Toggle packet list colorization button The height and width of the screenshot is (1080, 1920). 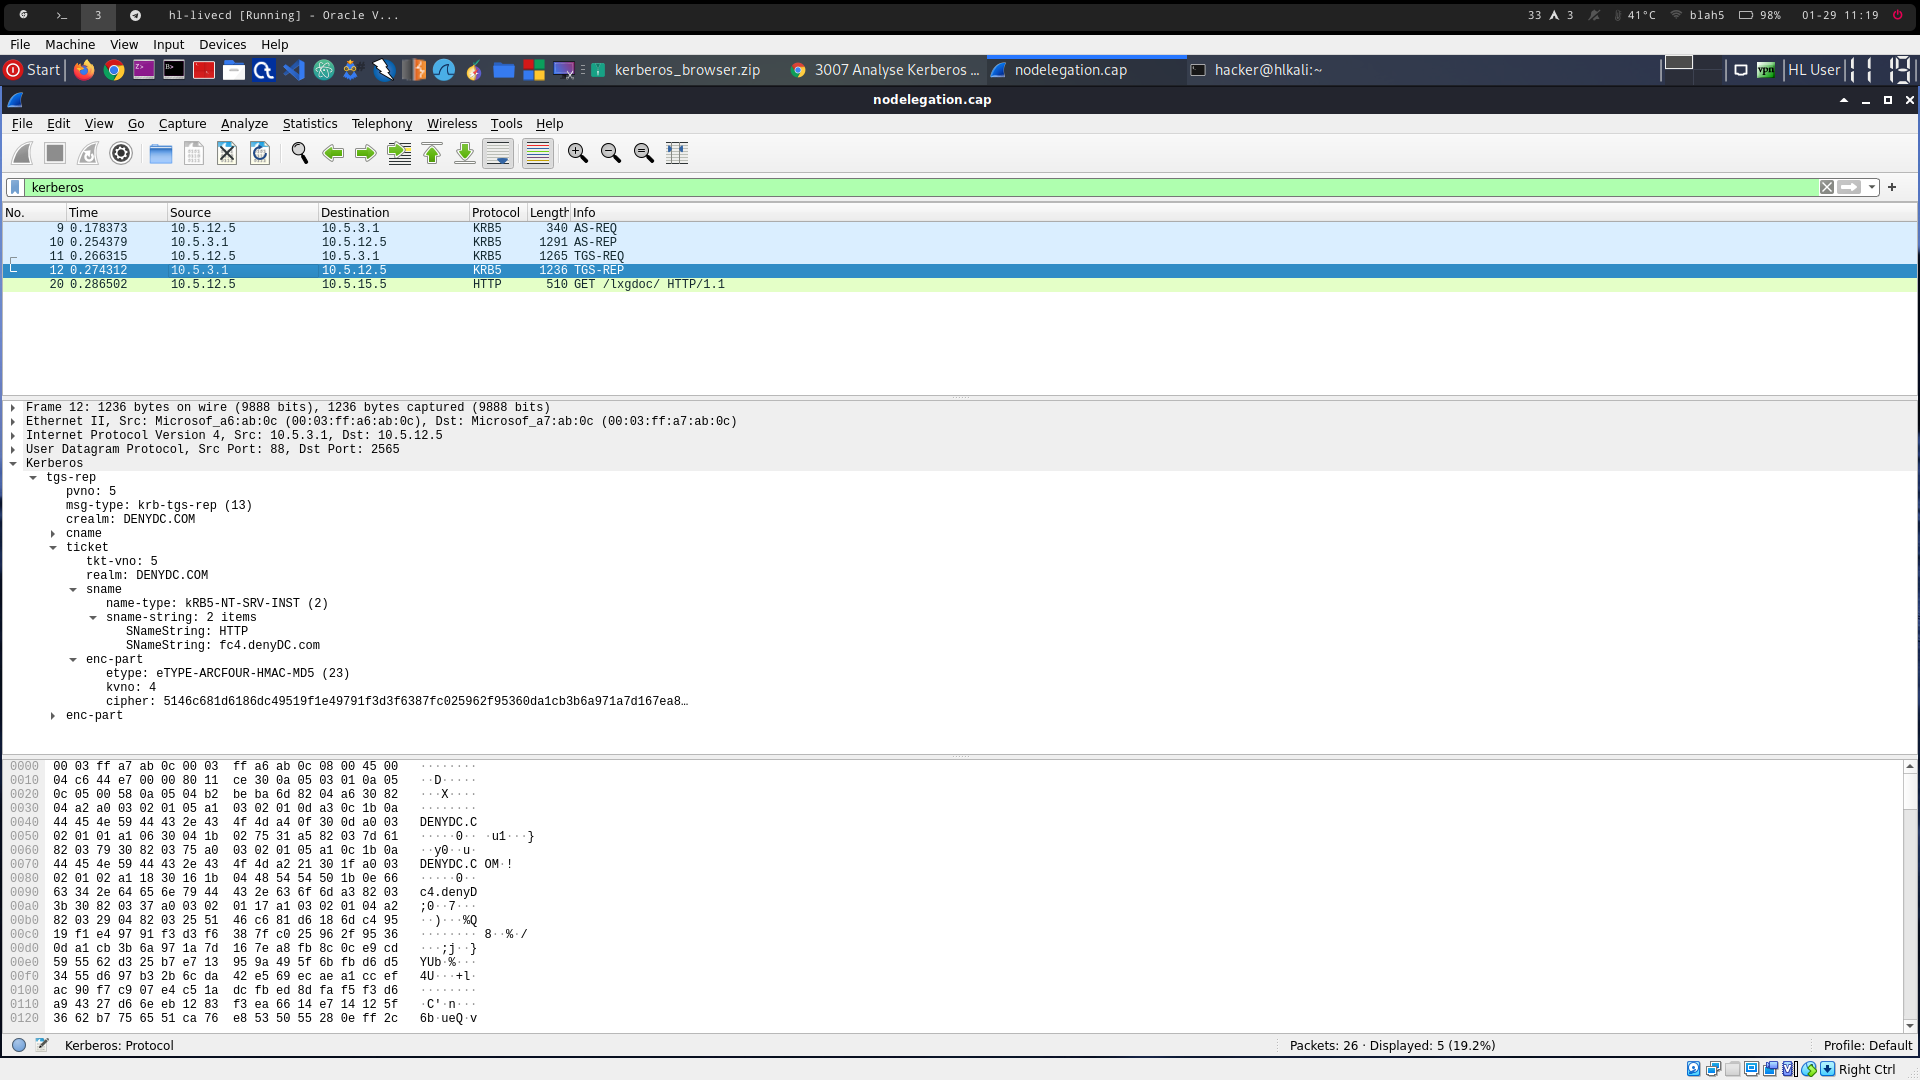(x=537, y=153)
